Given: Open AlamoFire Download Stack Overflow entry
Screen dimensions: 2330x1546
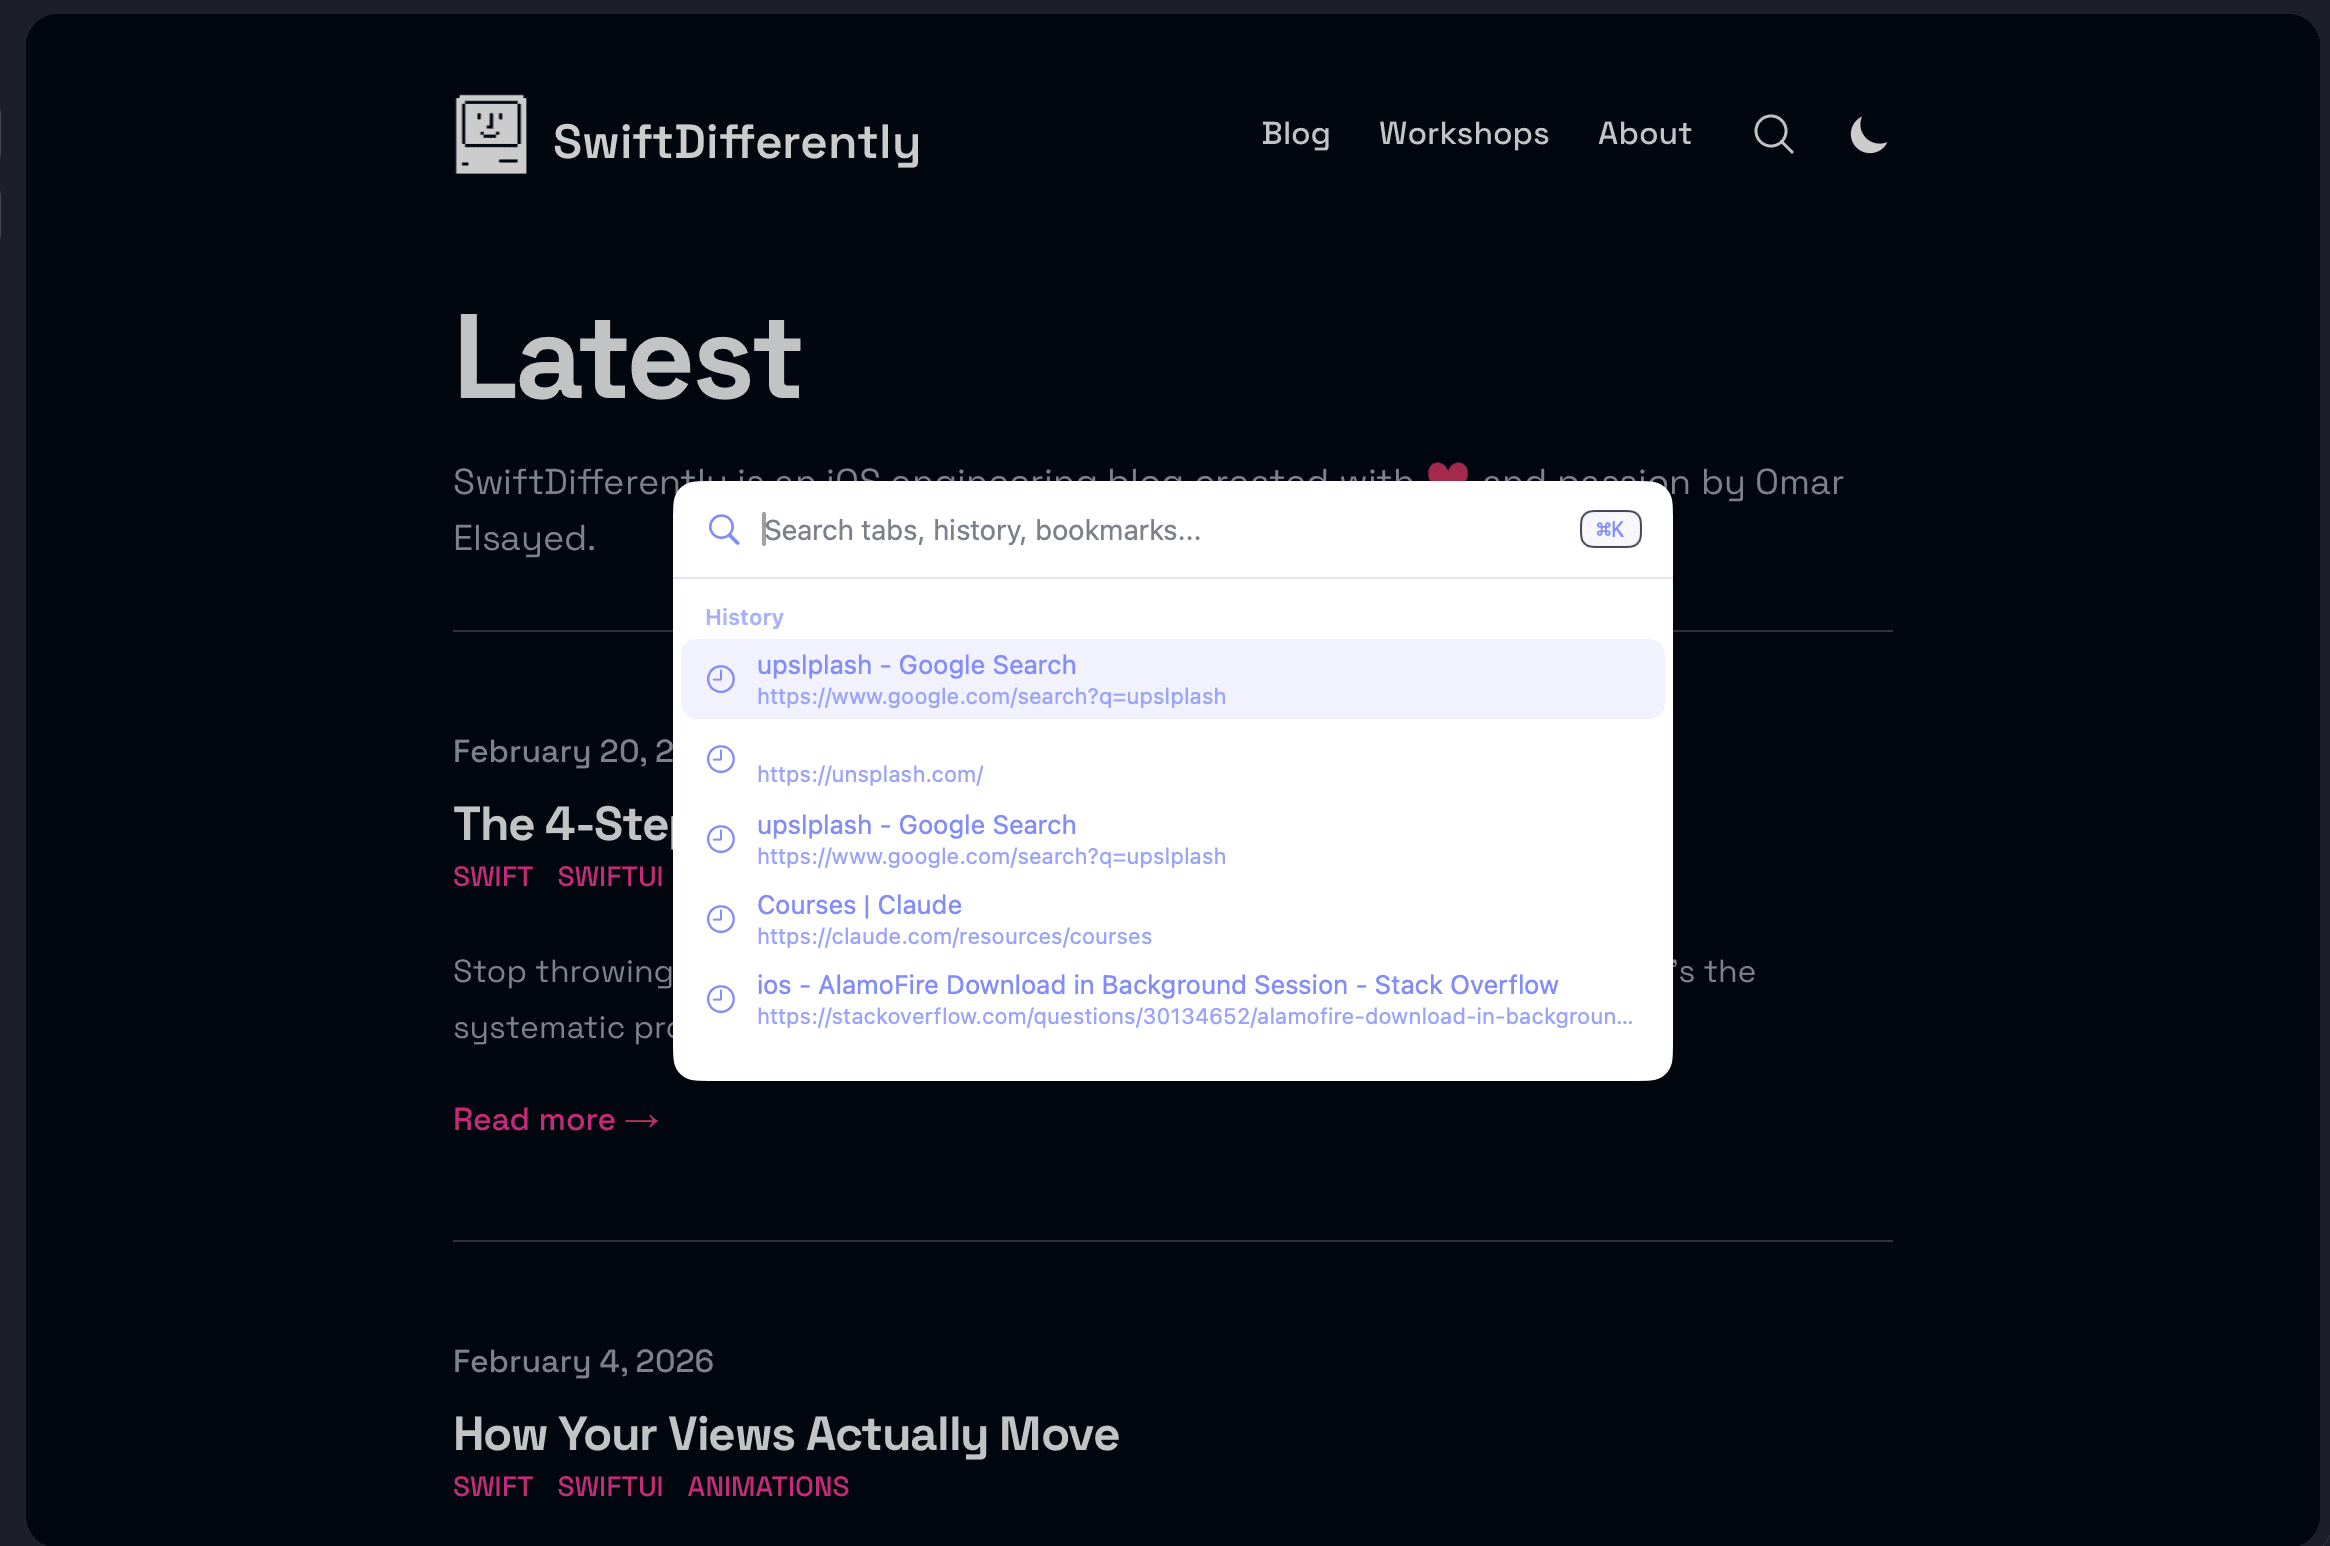Looking at the screenshot, I should [x=1157, y=986].
